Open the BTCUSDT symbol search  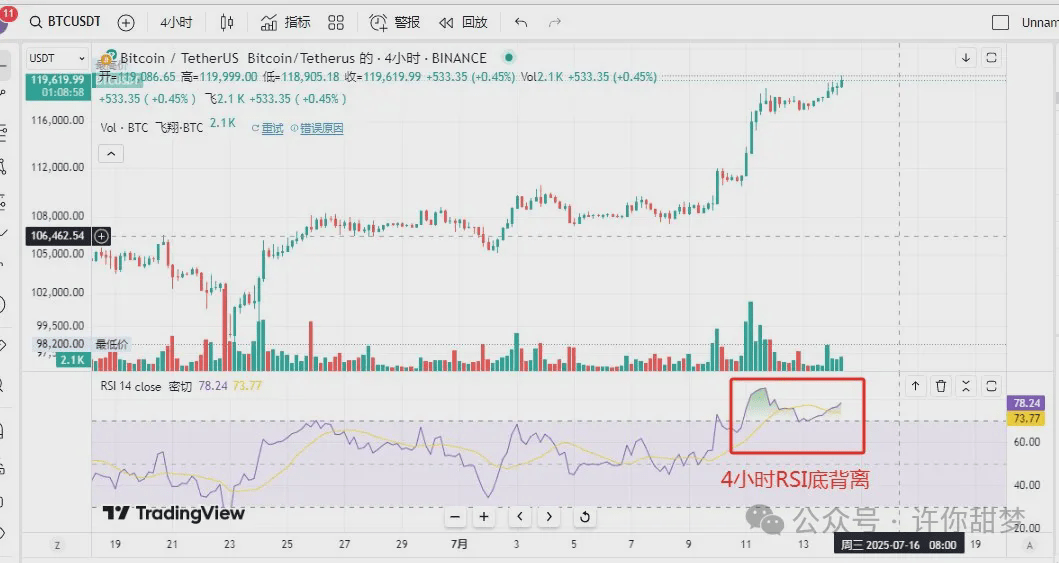[65, 22]
